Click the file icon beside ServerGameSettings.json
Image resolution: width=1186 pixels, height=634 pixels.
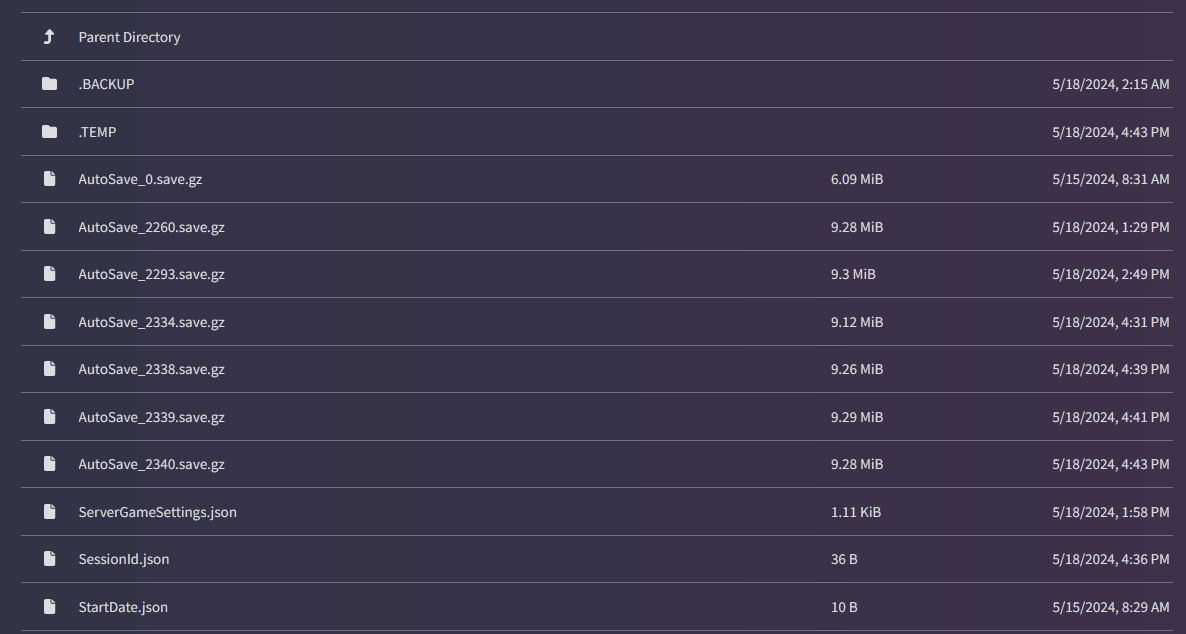(49, 511)
